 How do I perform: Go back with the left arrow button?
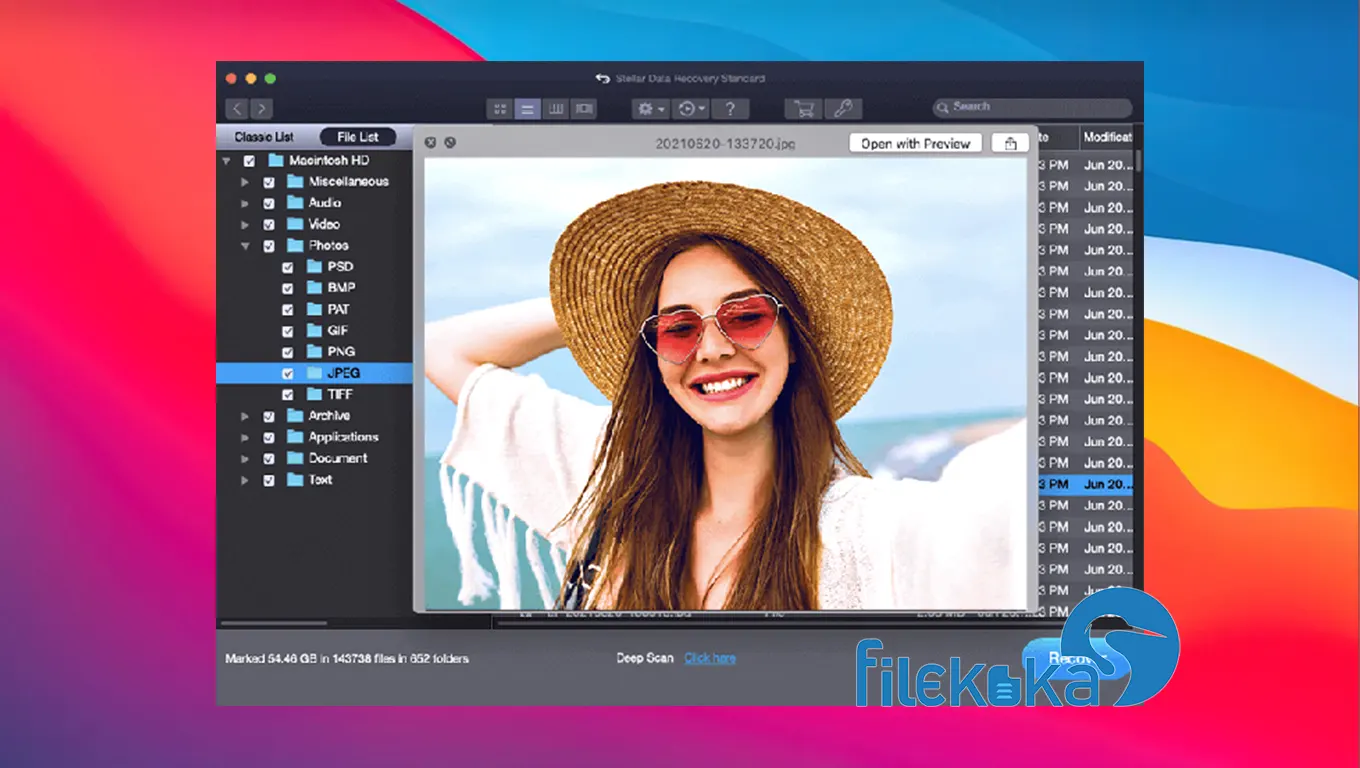(236, 108)
